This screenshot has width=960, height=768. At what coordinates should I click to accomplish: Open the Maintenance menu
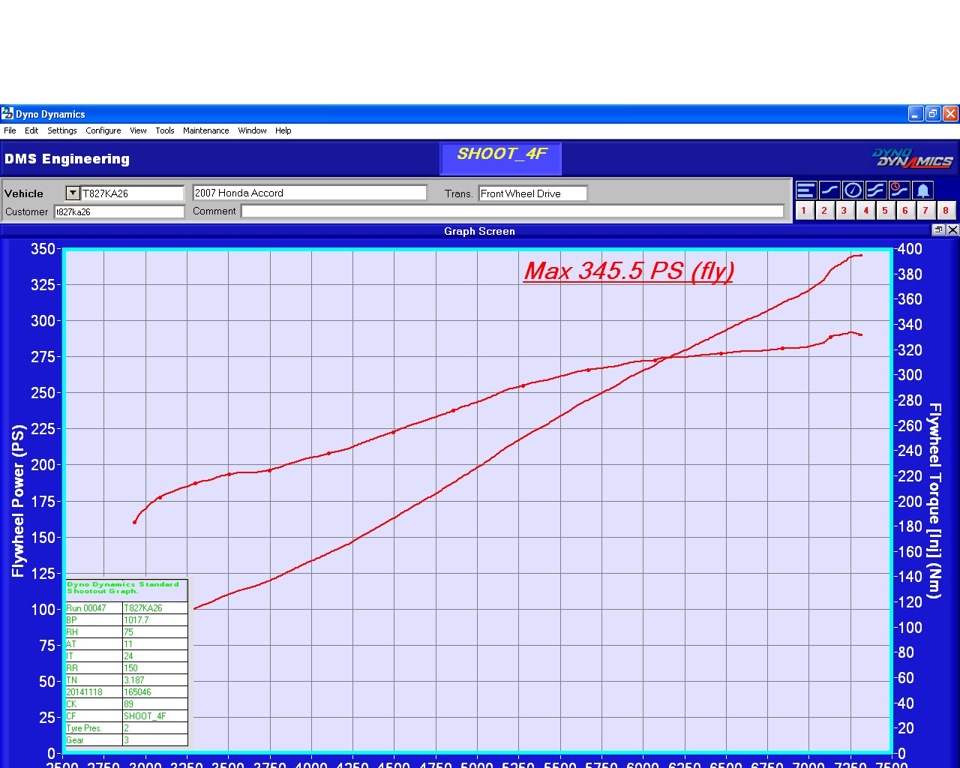pyautogui.click(x=206, y=130)
